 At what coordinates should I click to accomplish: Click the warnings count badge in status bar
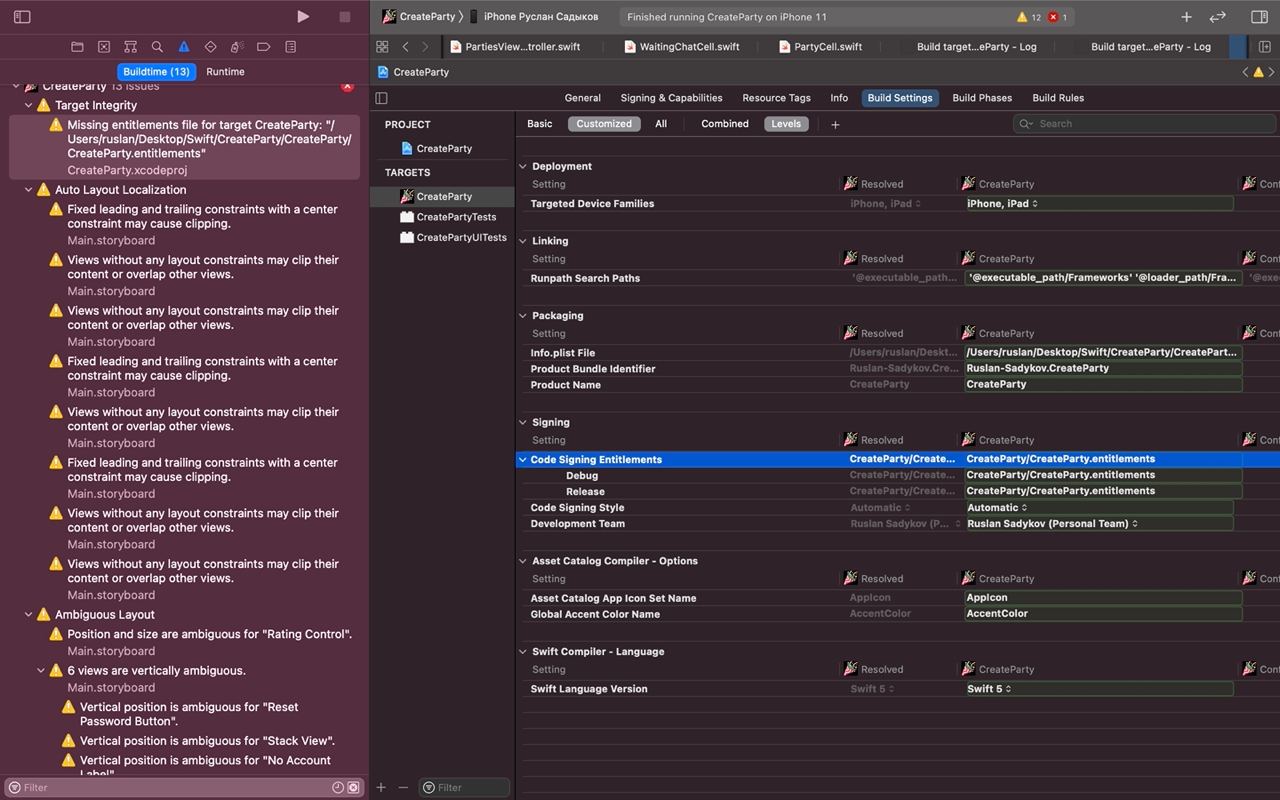(1029, 17)
